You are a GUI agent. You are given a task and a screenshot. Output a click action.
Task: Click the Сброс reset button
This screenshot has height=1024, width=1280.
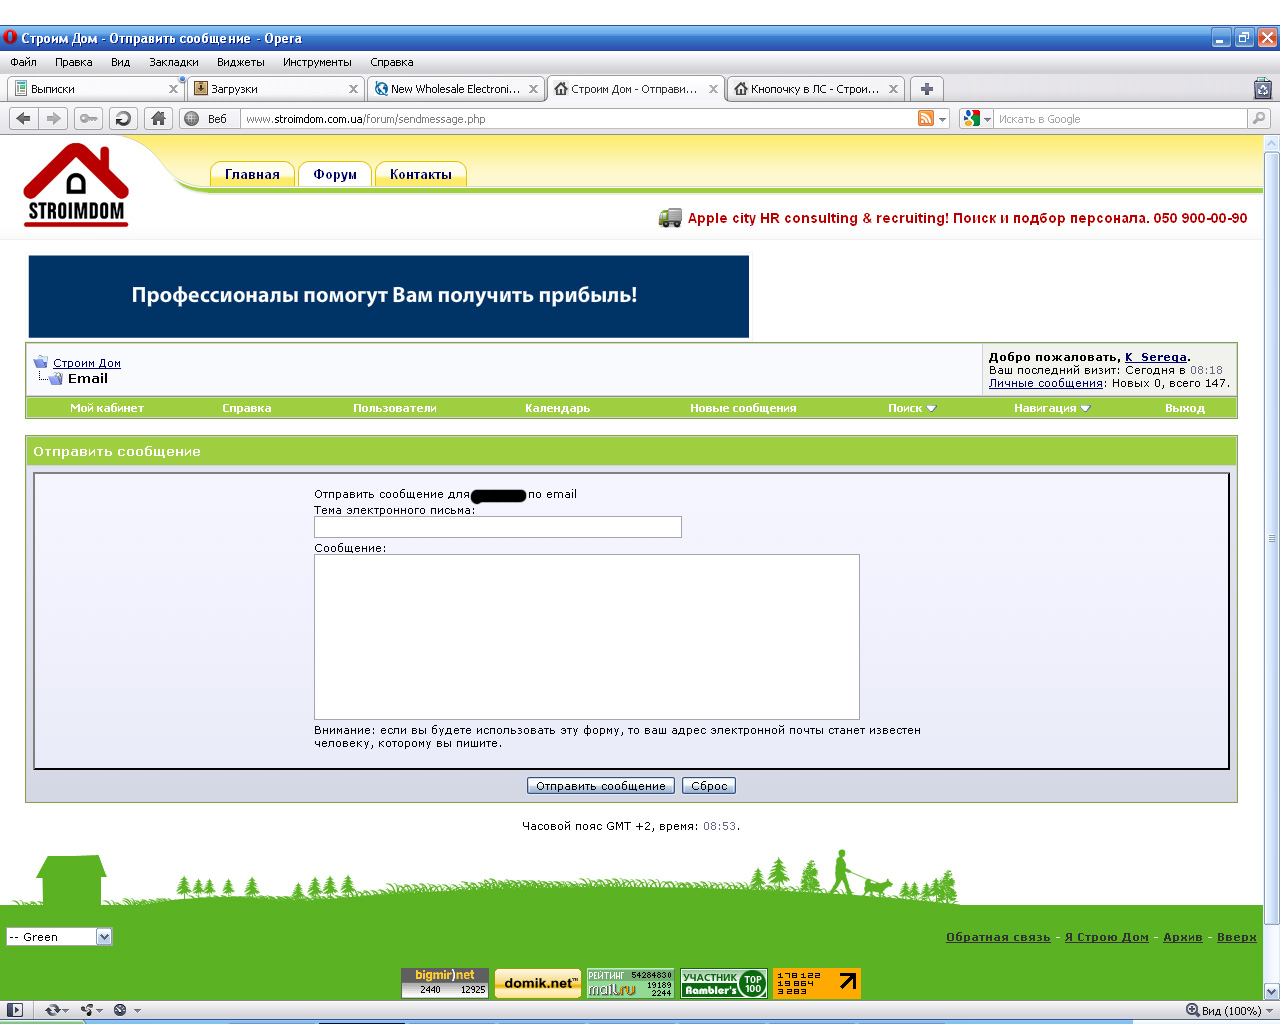[709, 786]
